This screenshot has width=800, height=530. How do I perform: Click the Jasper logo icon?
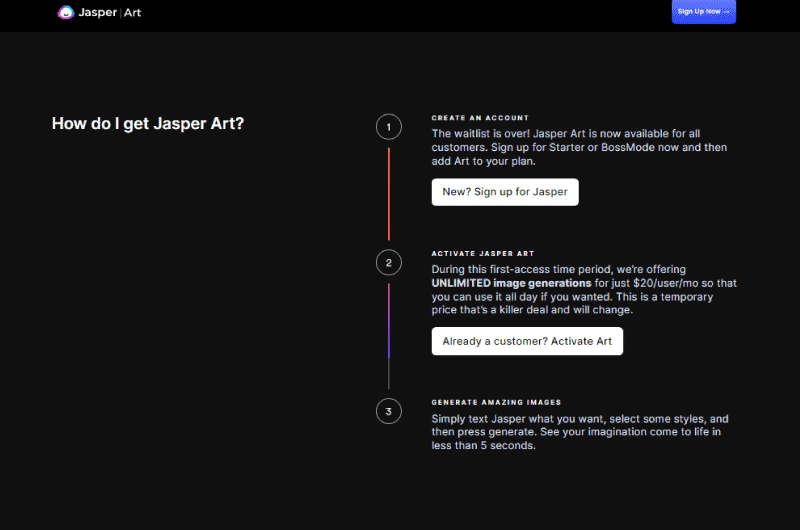coord(66,12)
